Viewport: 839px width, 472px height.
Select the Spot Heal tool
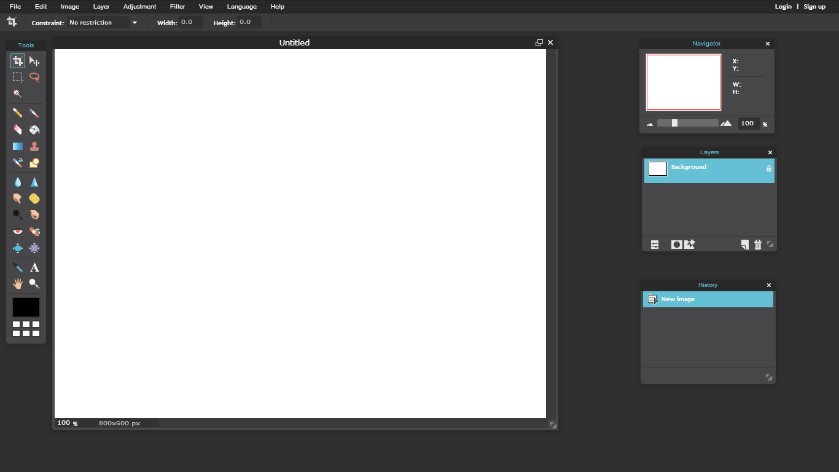[34, 232]
